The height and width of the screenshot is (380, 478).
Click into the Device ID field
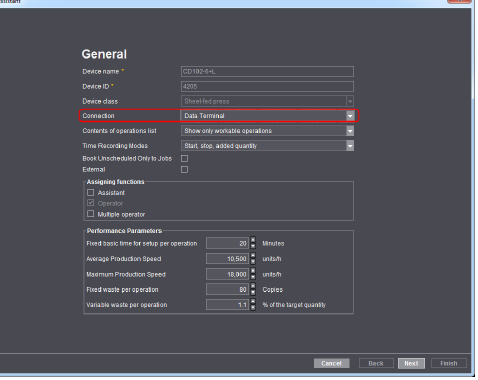click(267, 86)
